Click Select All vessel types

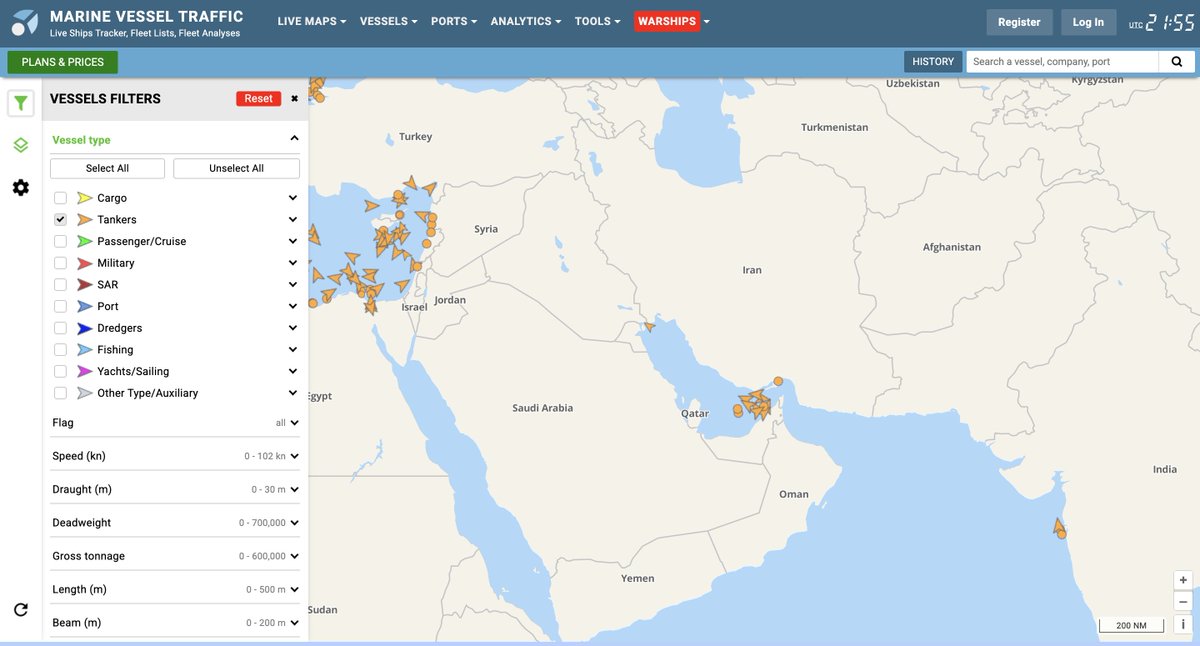coord(107,168)
